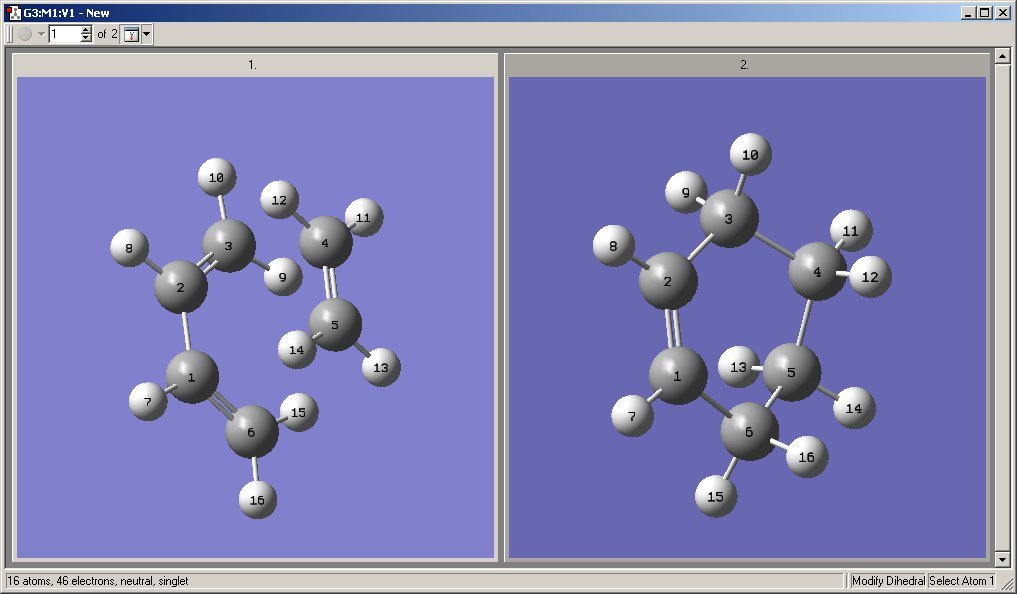
Task: Click the vertical scrollbar track
Action: [1002, 308]
